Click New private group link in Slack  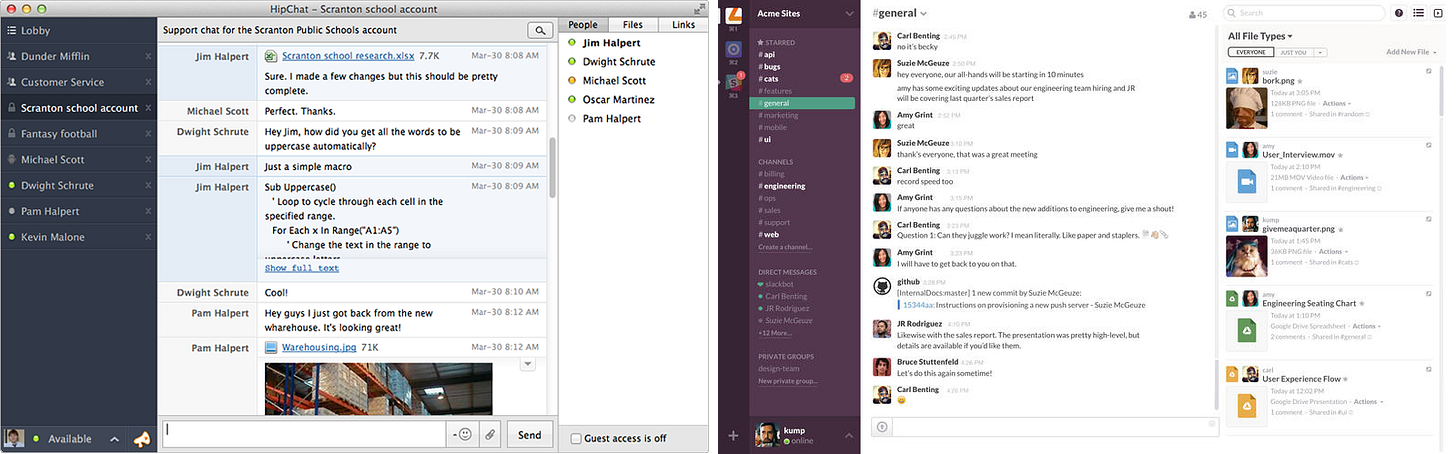pyautogui.click(x=788, y=381)
